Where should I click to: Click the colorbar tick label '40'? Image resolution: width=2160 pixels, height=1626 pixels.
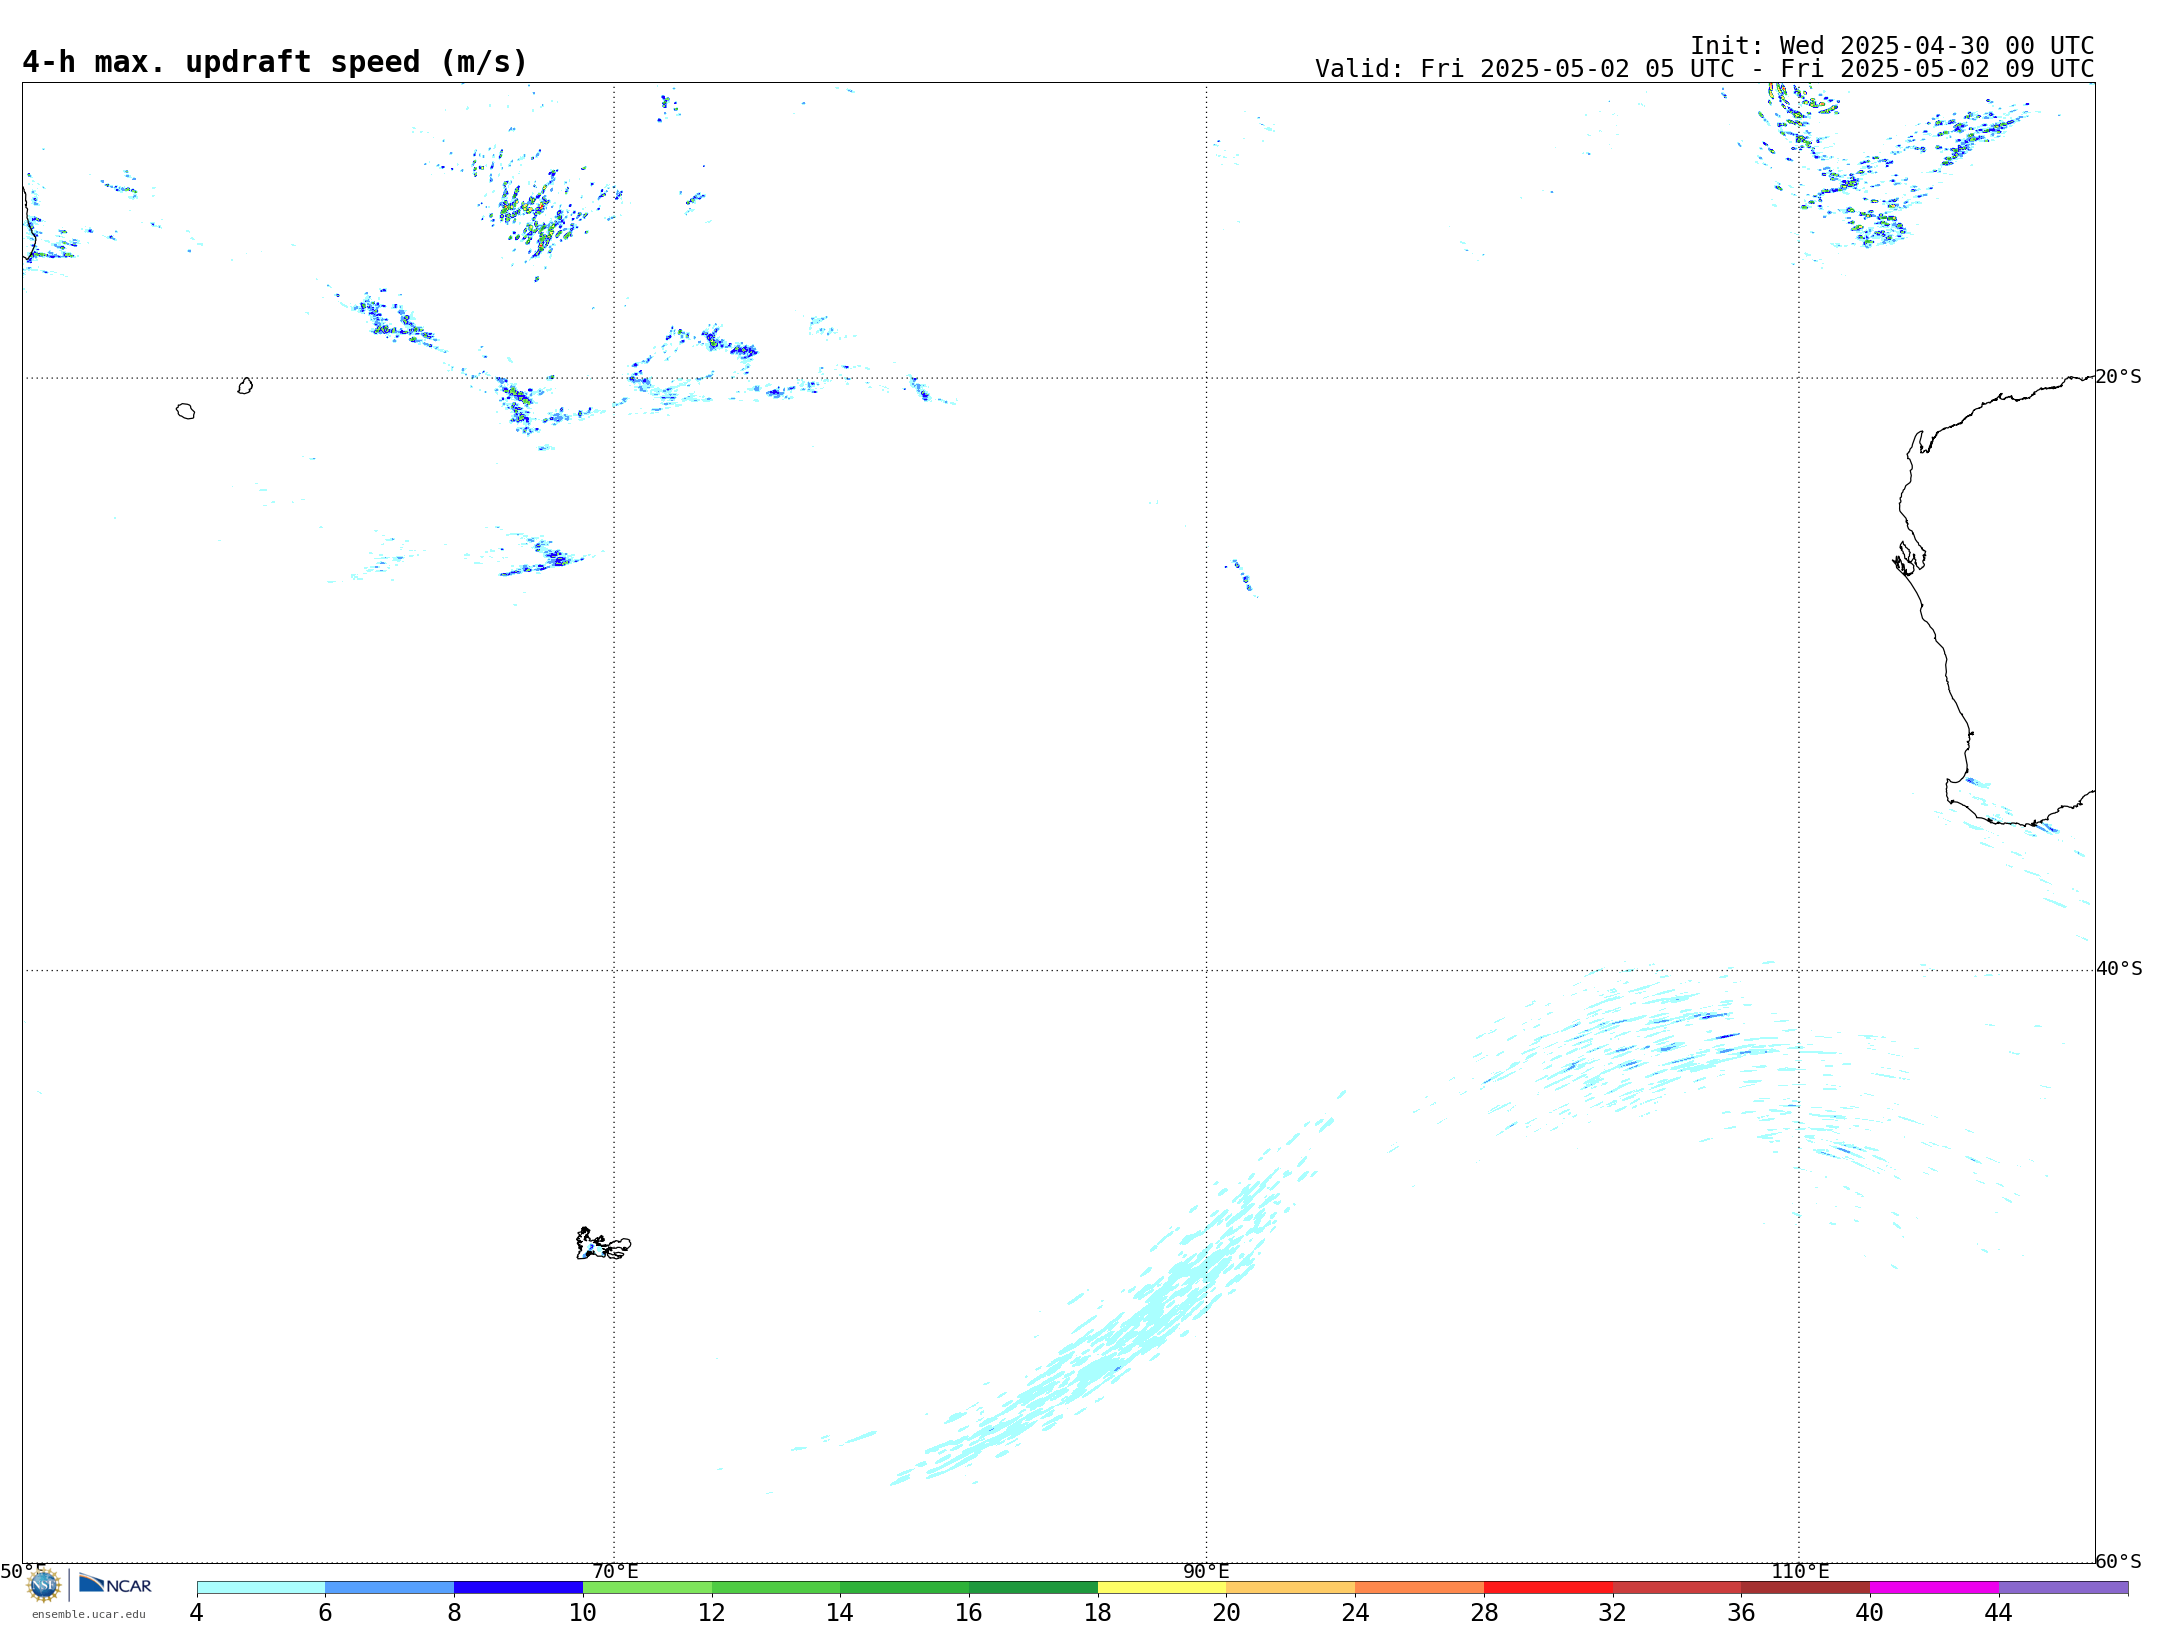click(1870, 1612)
